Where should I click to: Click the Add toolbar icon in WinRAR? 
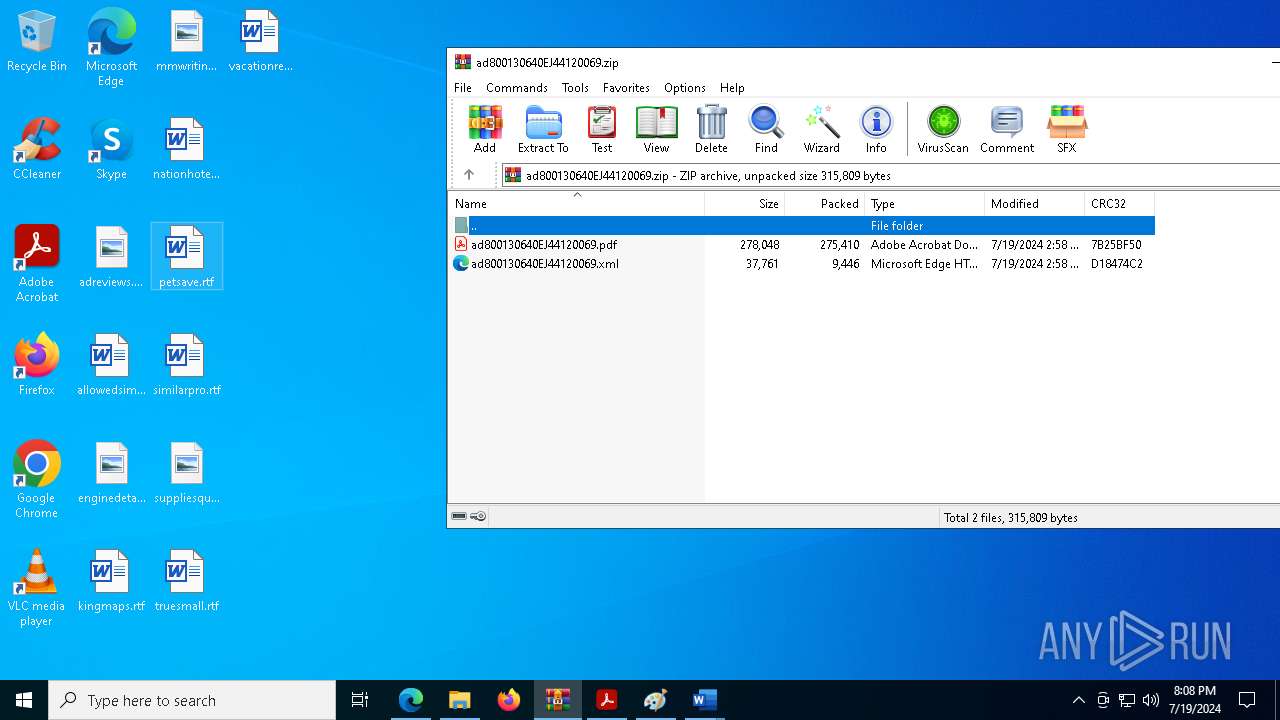click(x=485, y=129)
